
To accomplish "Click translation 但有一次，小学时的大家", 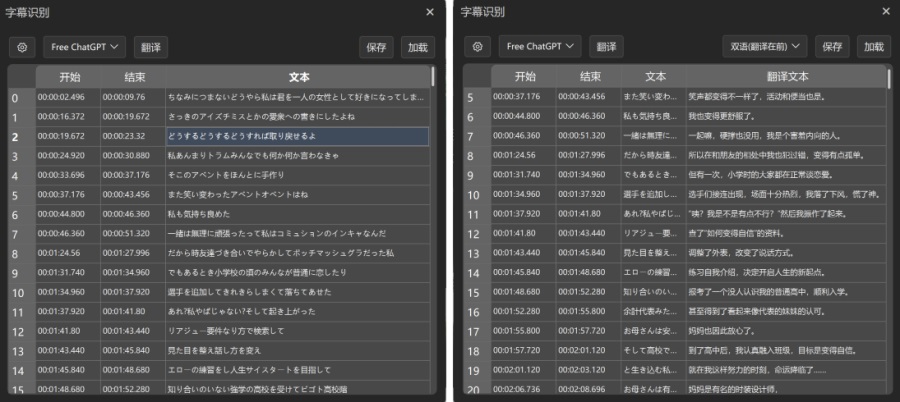I will (x=788, y=175).
